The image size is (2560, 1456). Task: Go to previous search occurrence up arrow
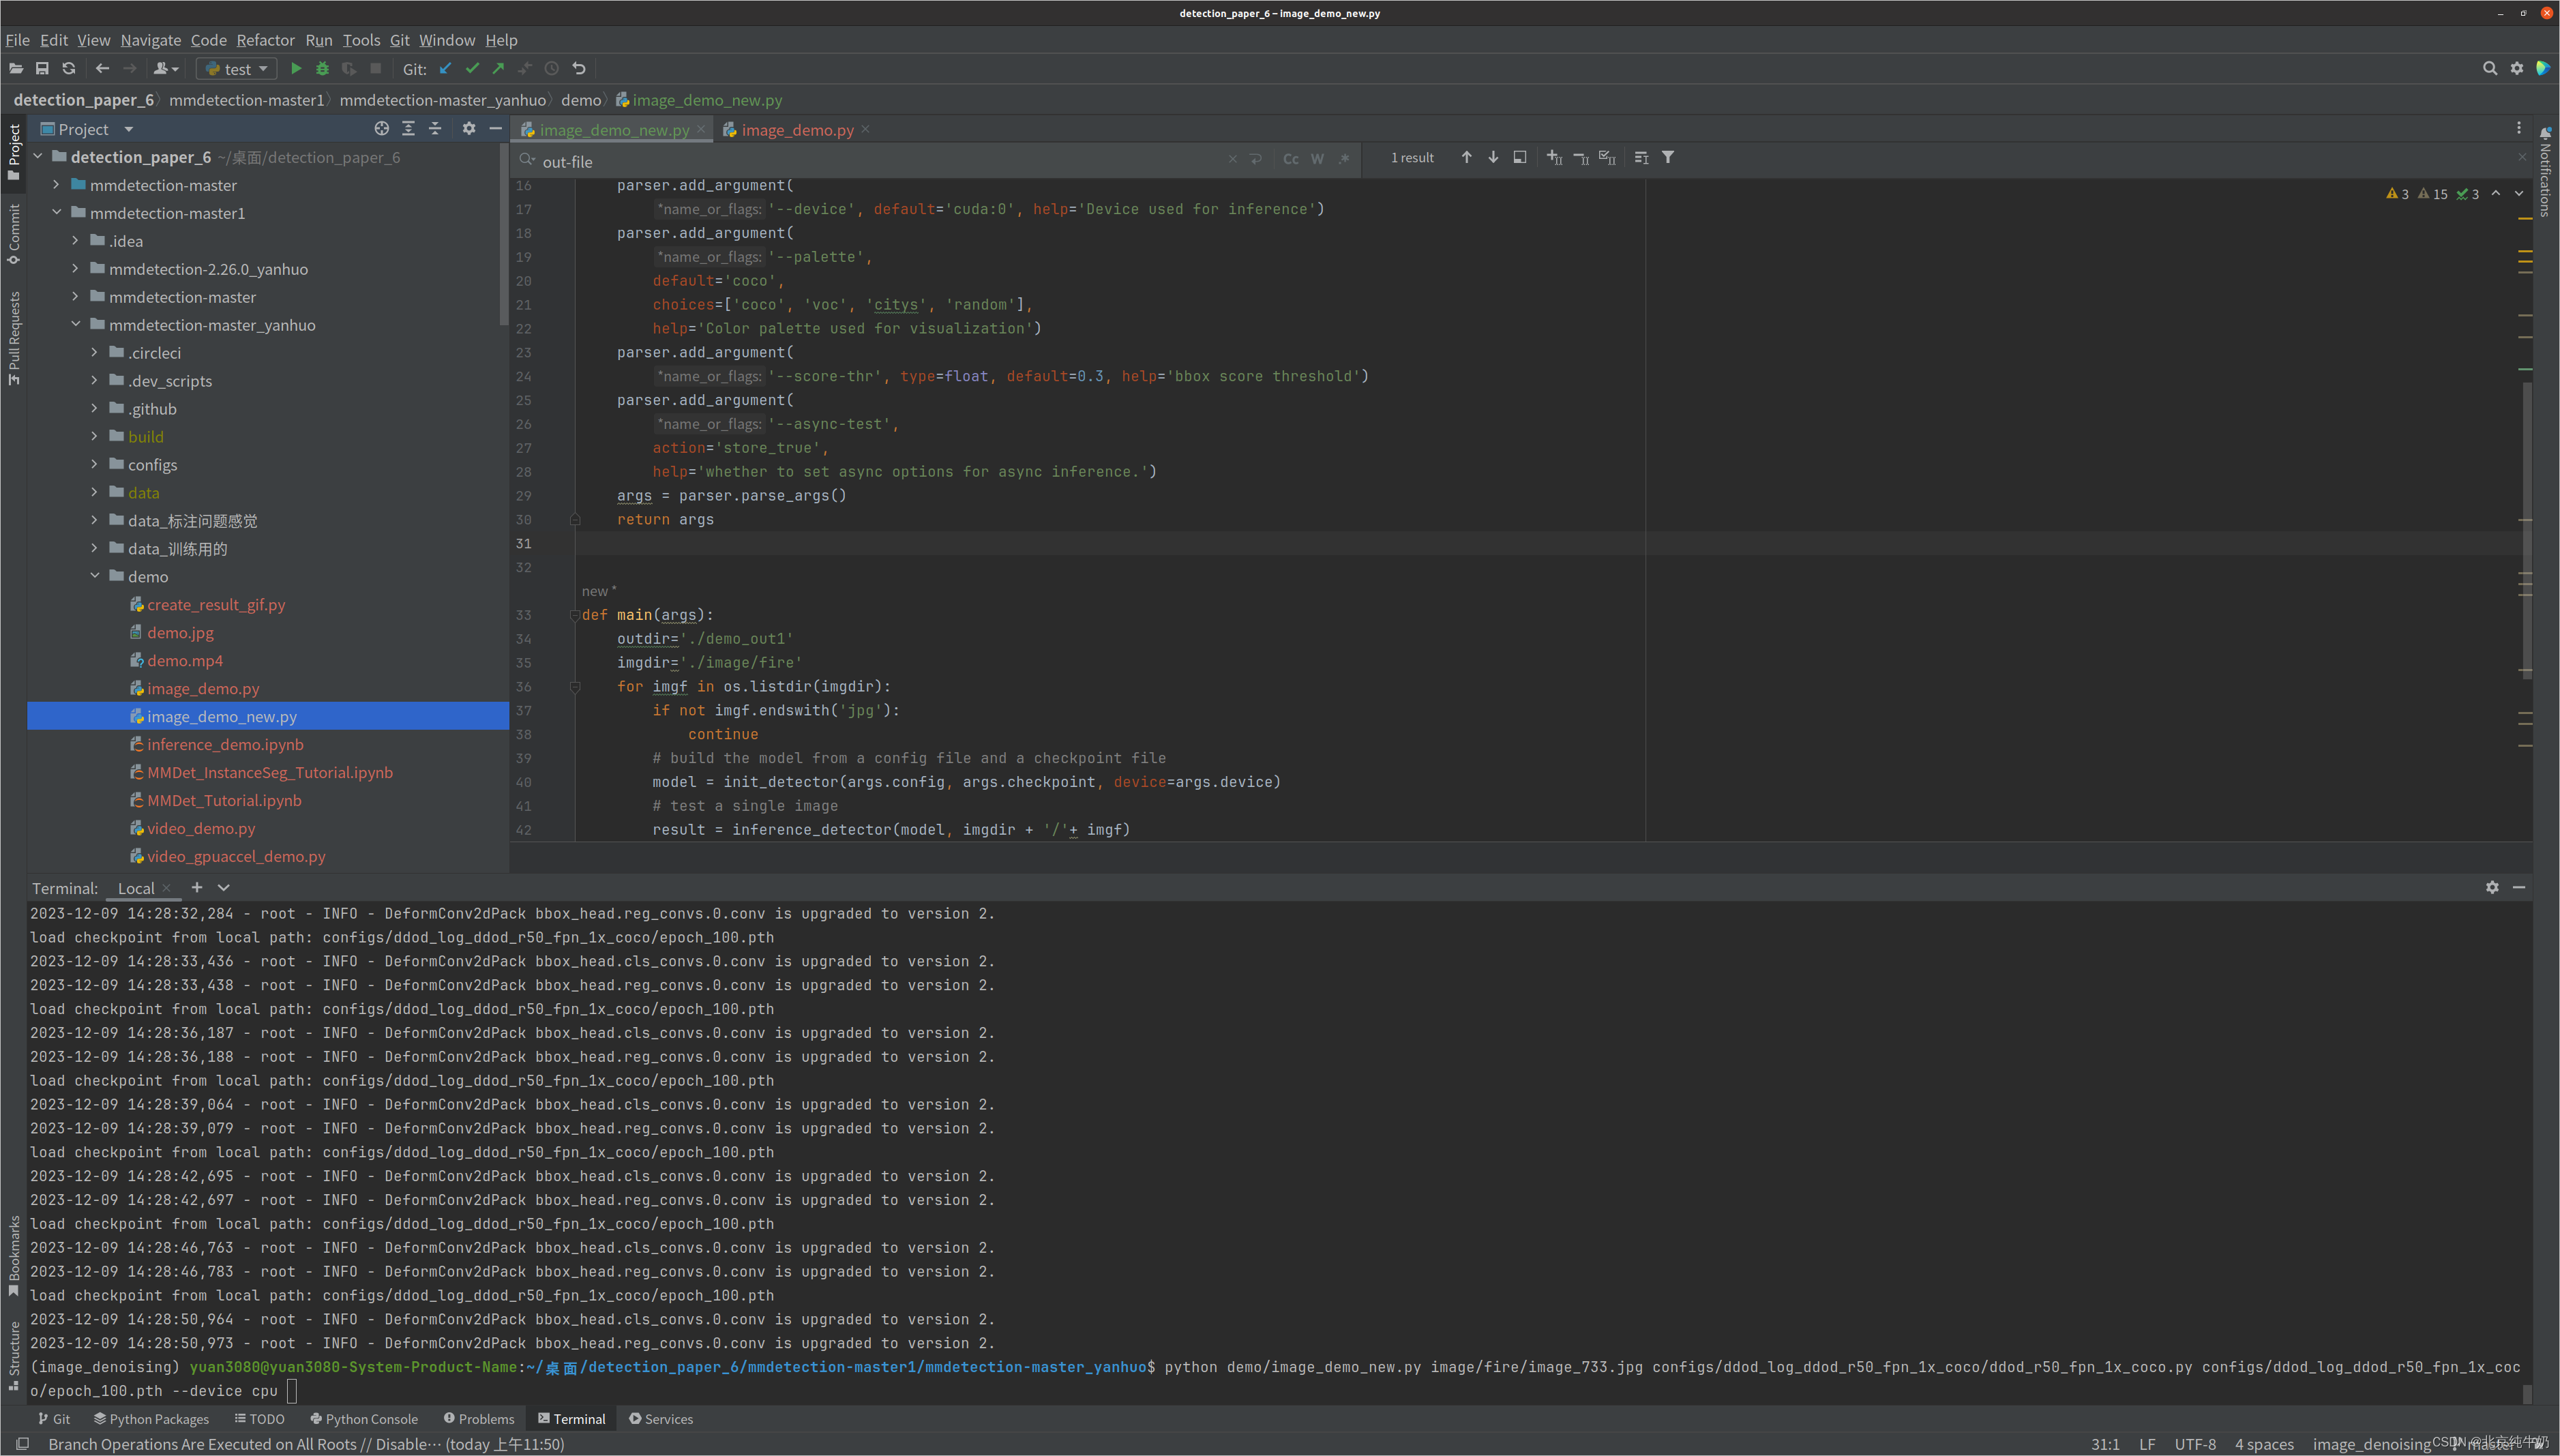[1466, 158]
